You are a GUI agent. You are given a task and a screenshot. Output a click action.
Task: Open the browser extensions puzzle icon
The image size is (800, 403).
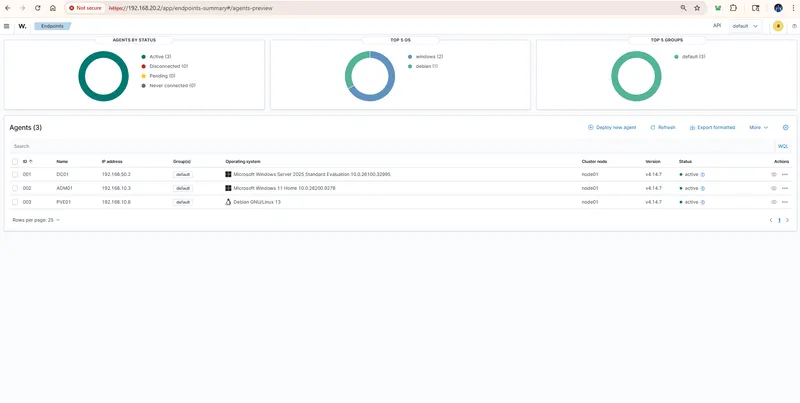734,8
